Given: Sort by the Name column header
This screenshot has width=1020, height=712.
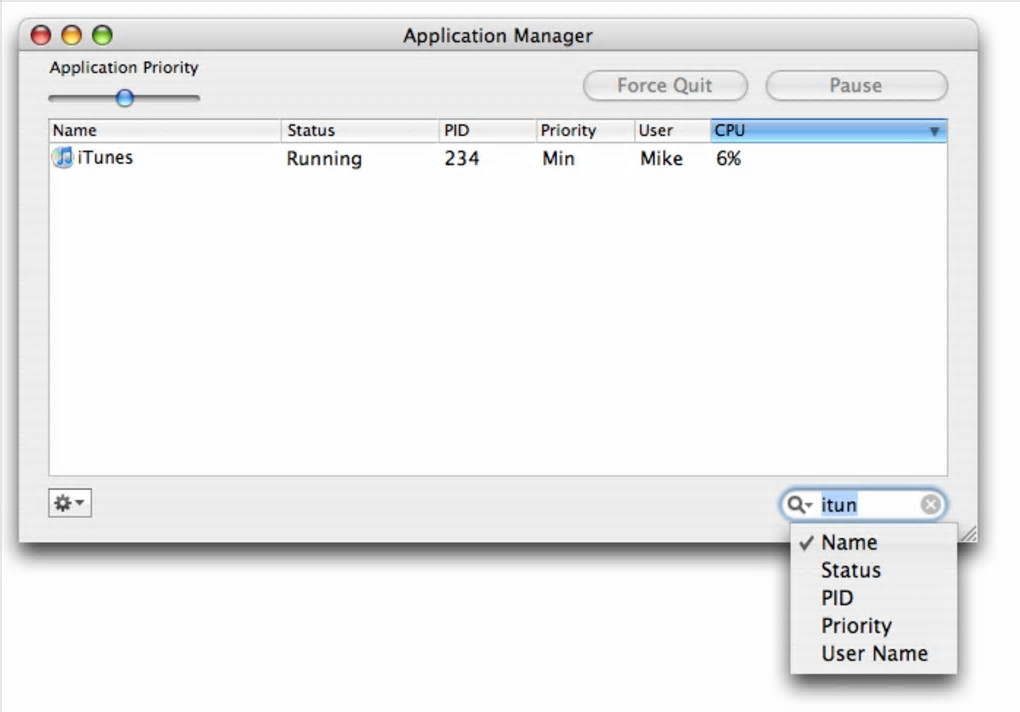Looking at the screenshot, I should (165, 130).
